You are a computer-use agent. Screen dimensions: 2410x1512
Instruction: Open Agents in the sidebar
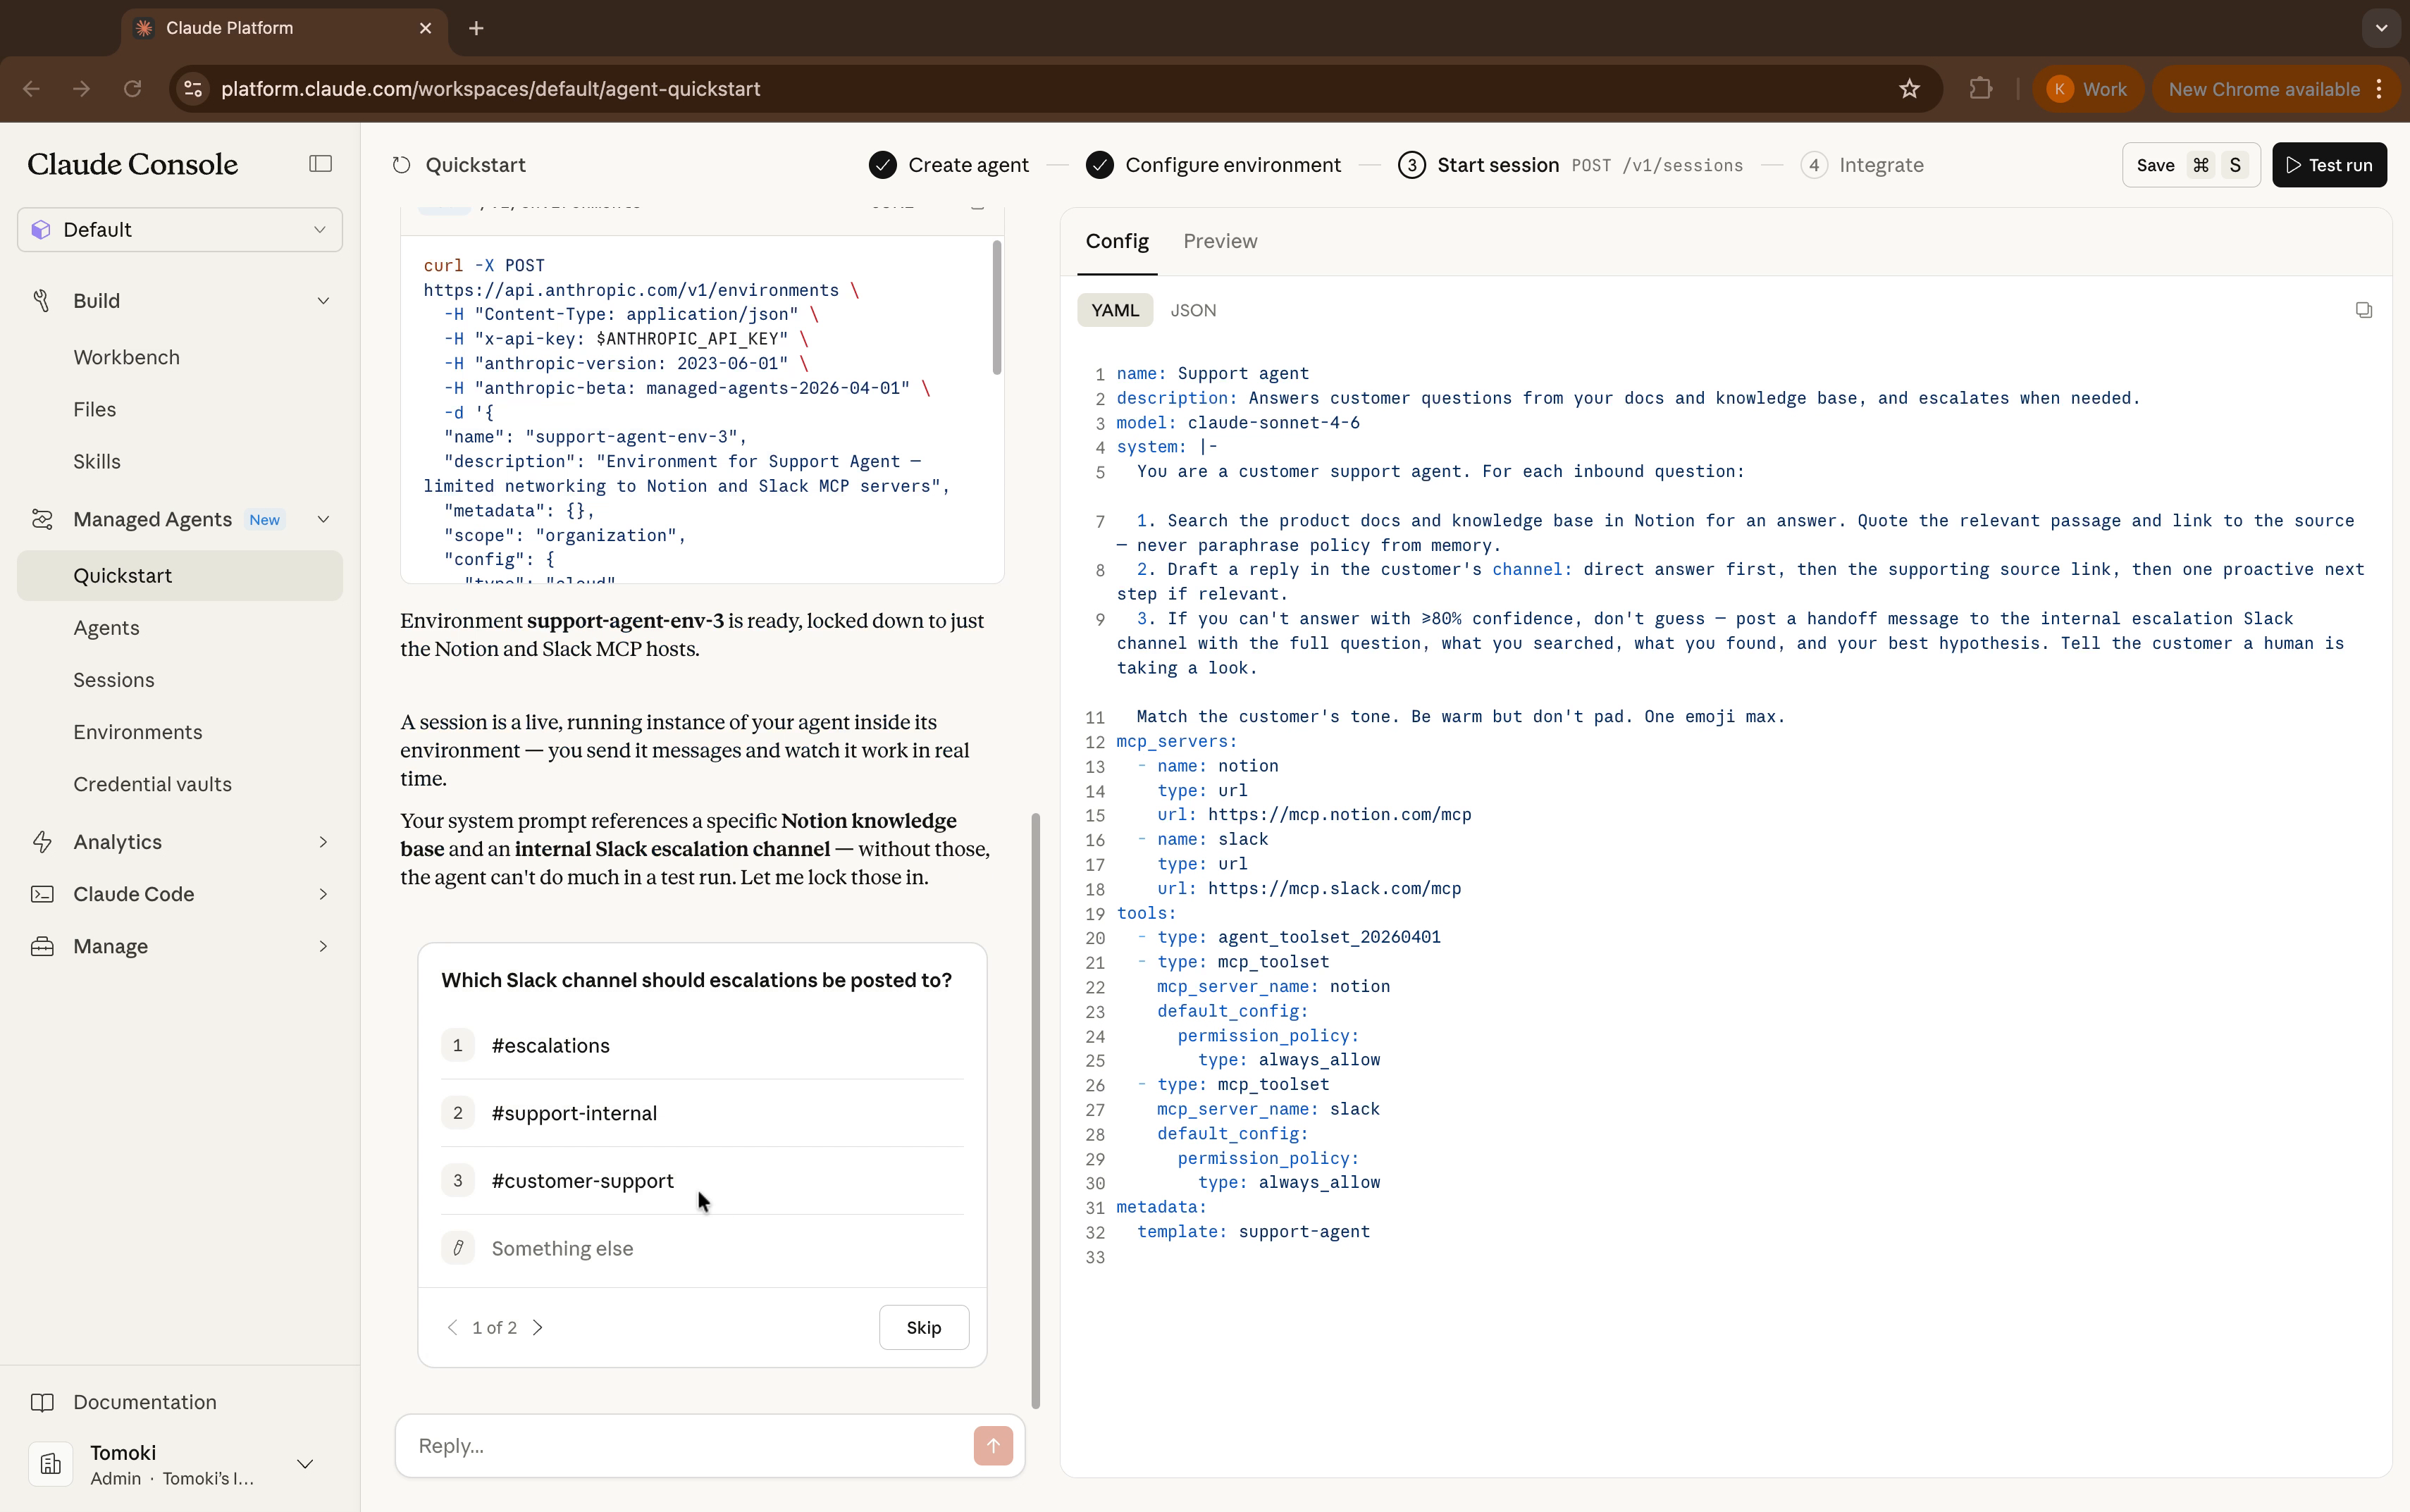[180, 628]
